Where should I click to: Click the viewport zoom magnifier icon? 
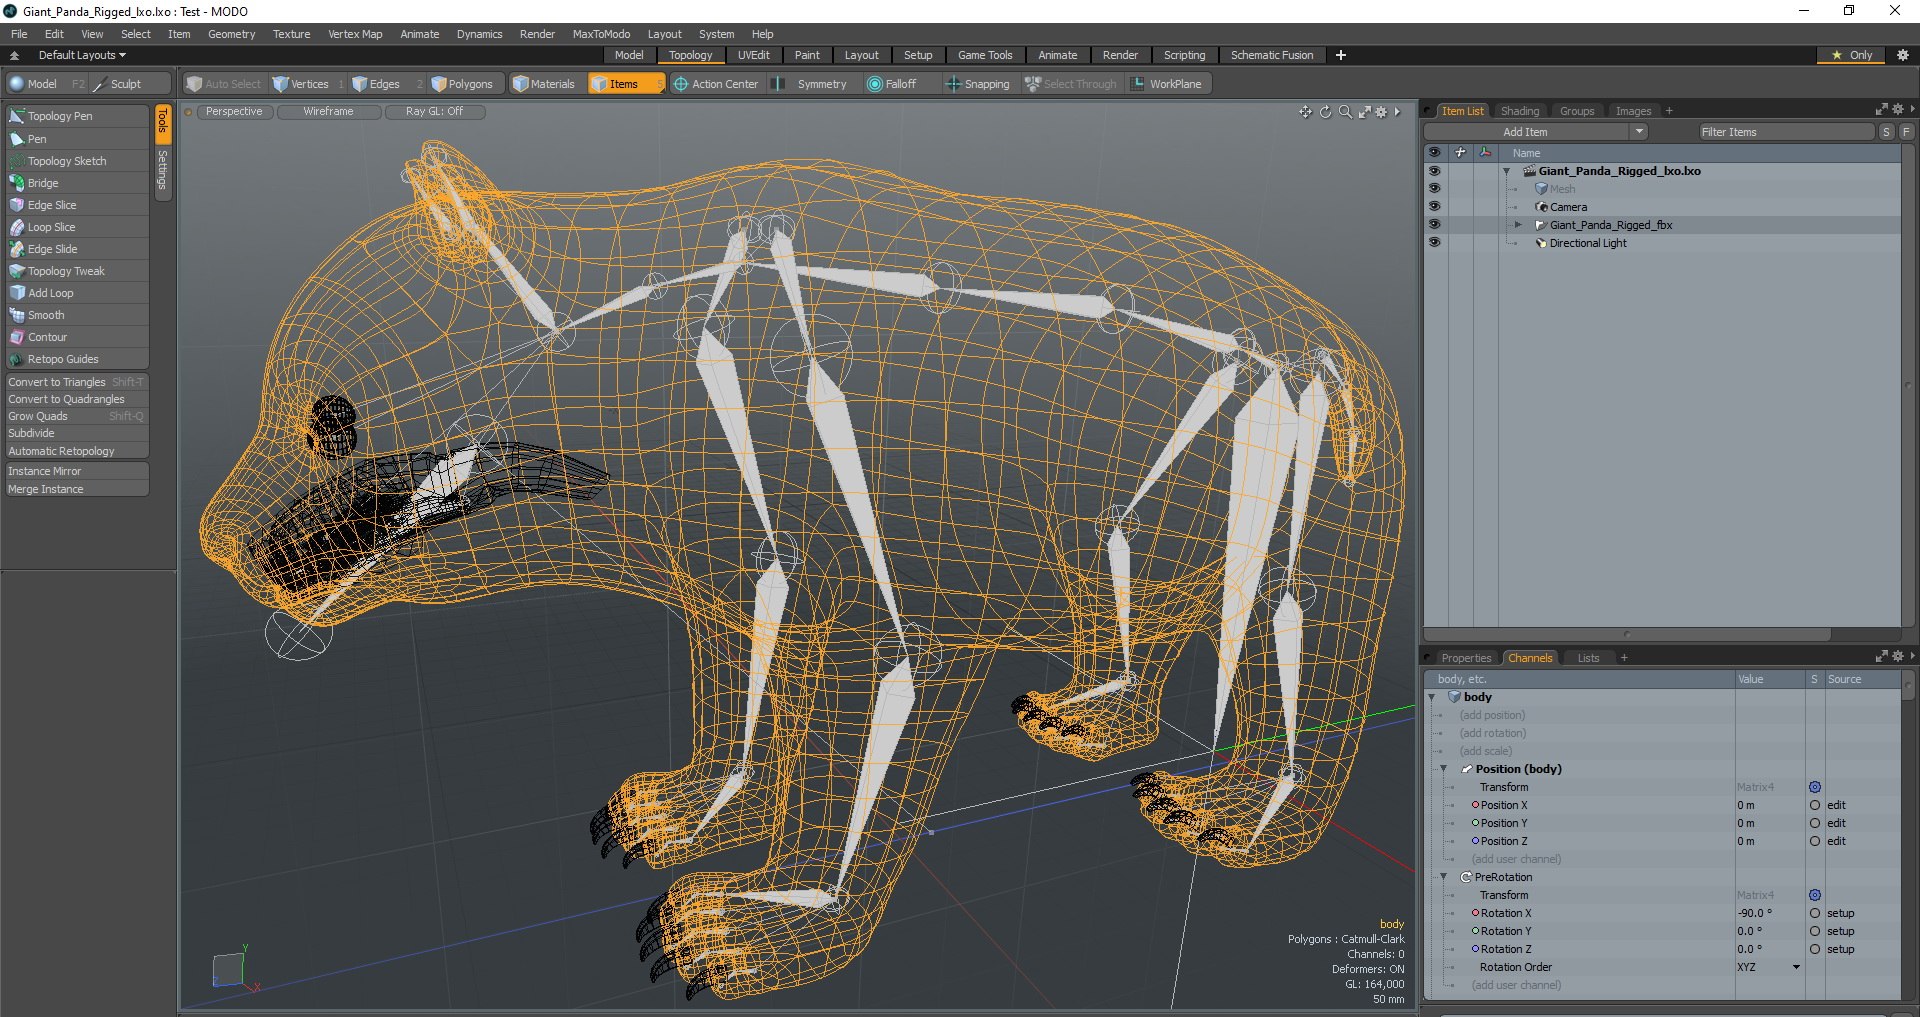1345,112
